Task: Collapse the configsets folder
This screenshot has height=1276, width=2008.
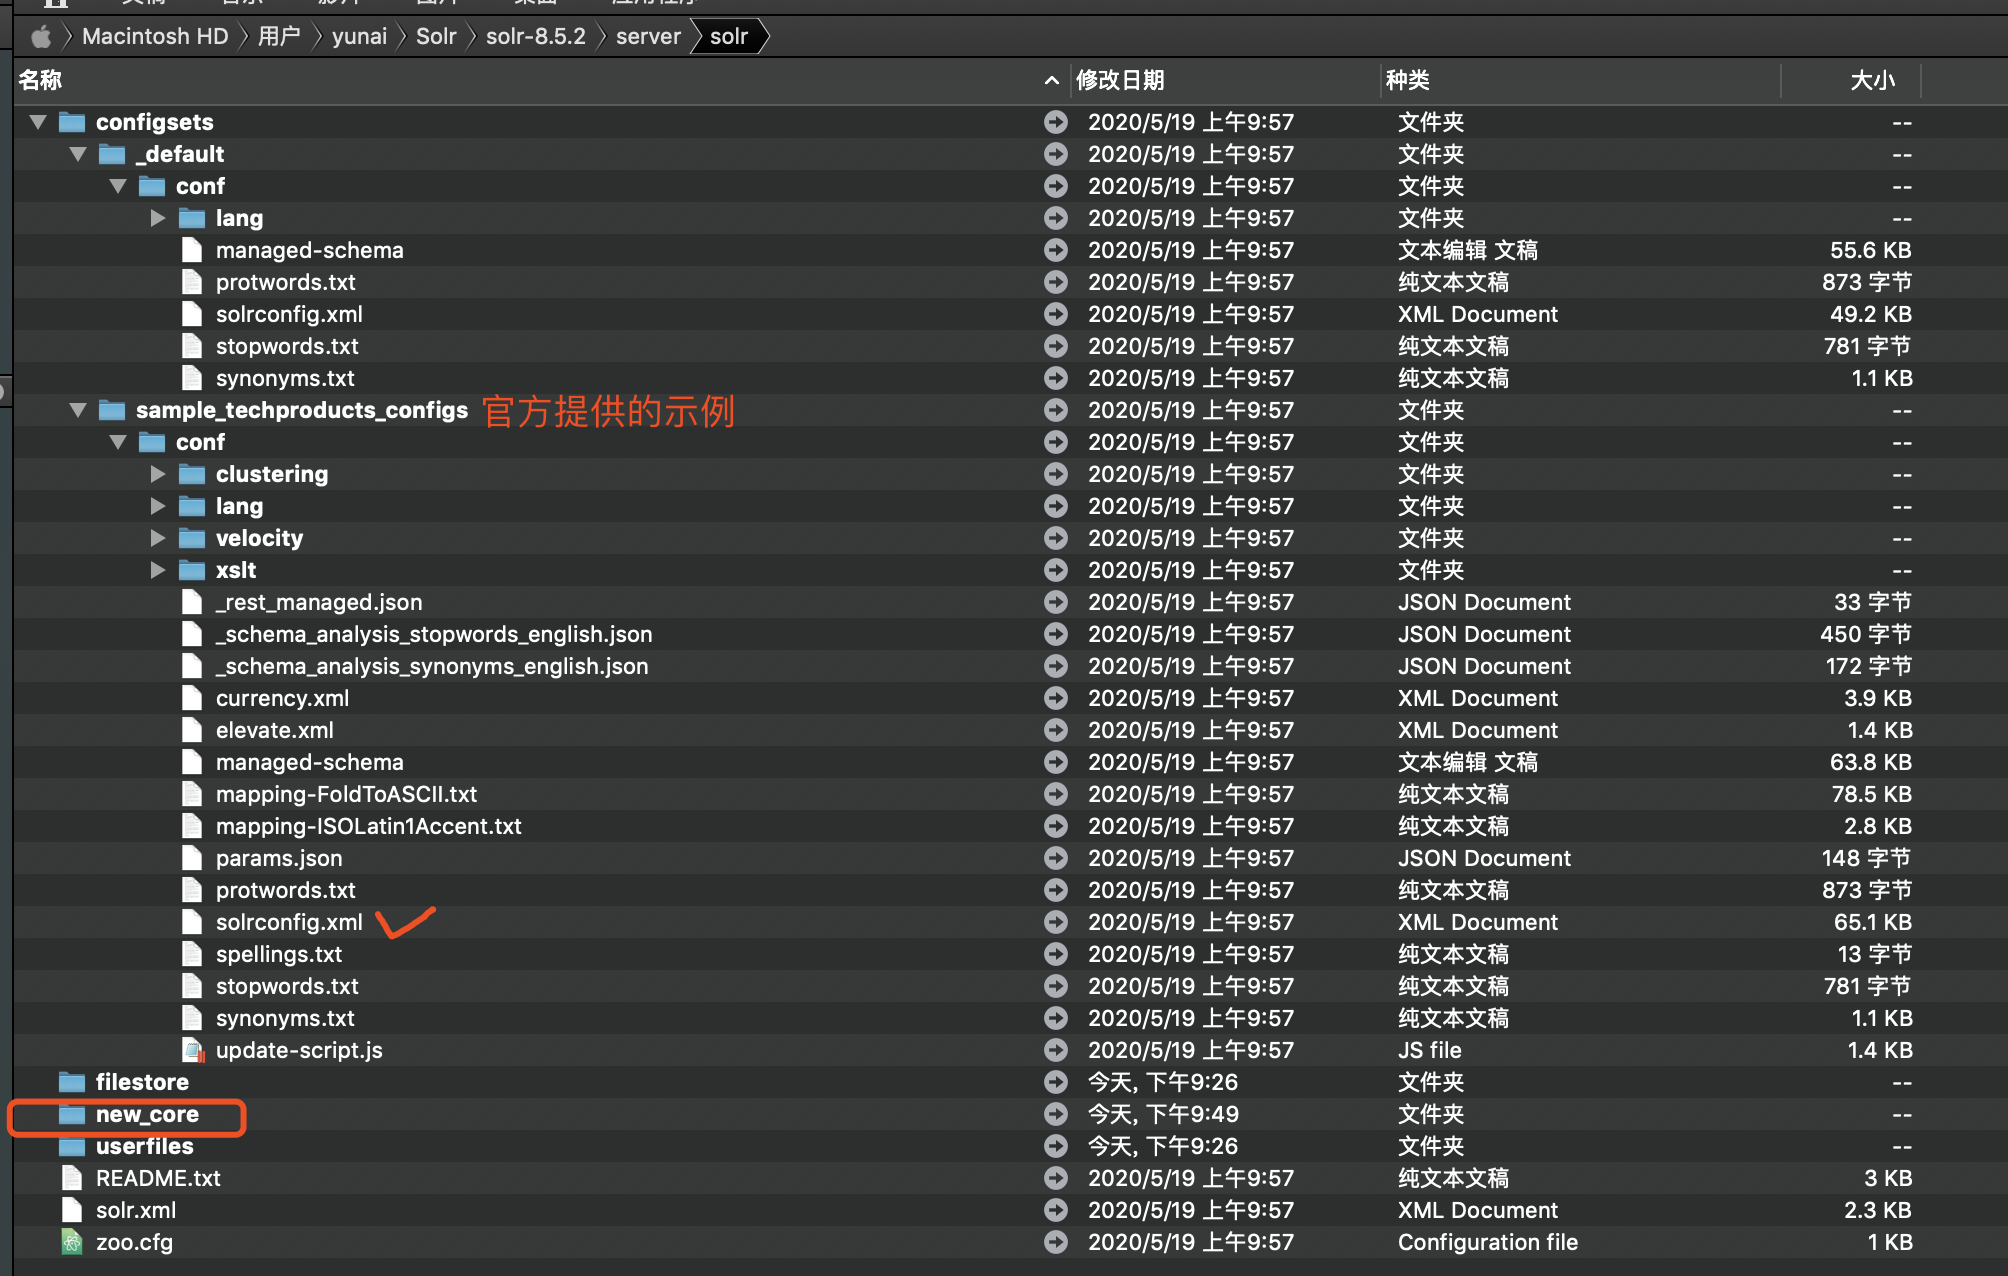Action: [x=38, y=122]
